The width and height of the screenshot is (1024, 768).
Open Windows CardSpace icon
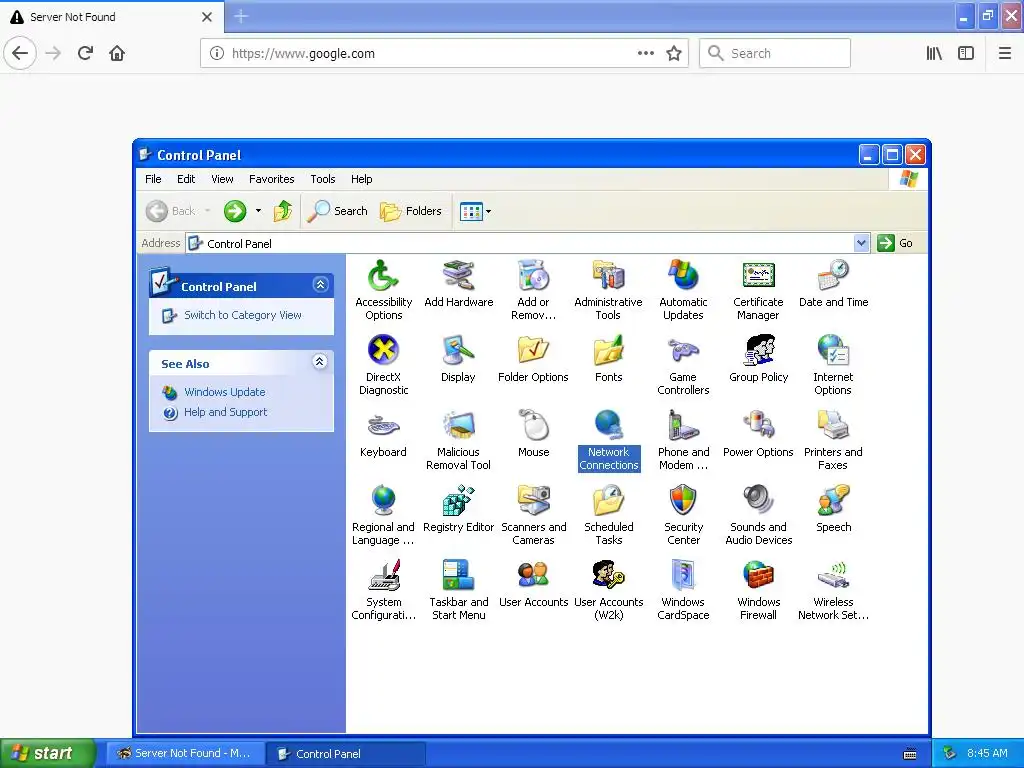click(683, 590)
